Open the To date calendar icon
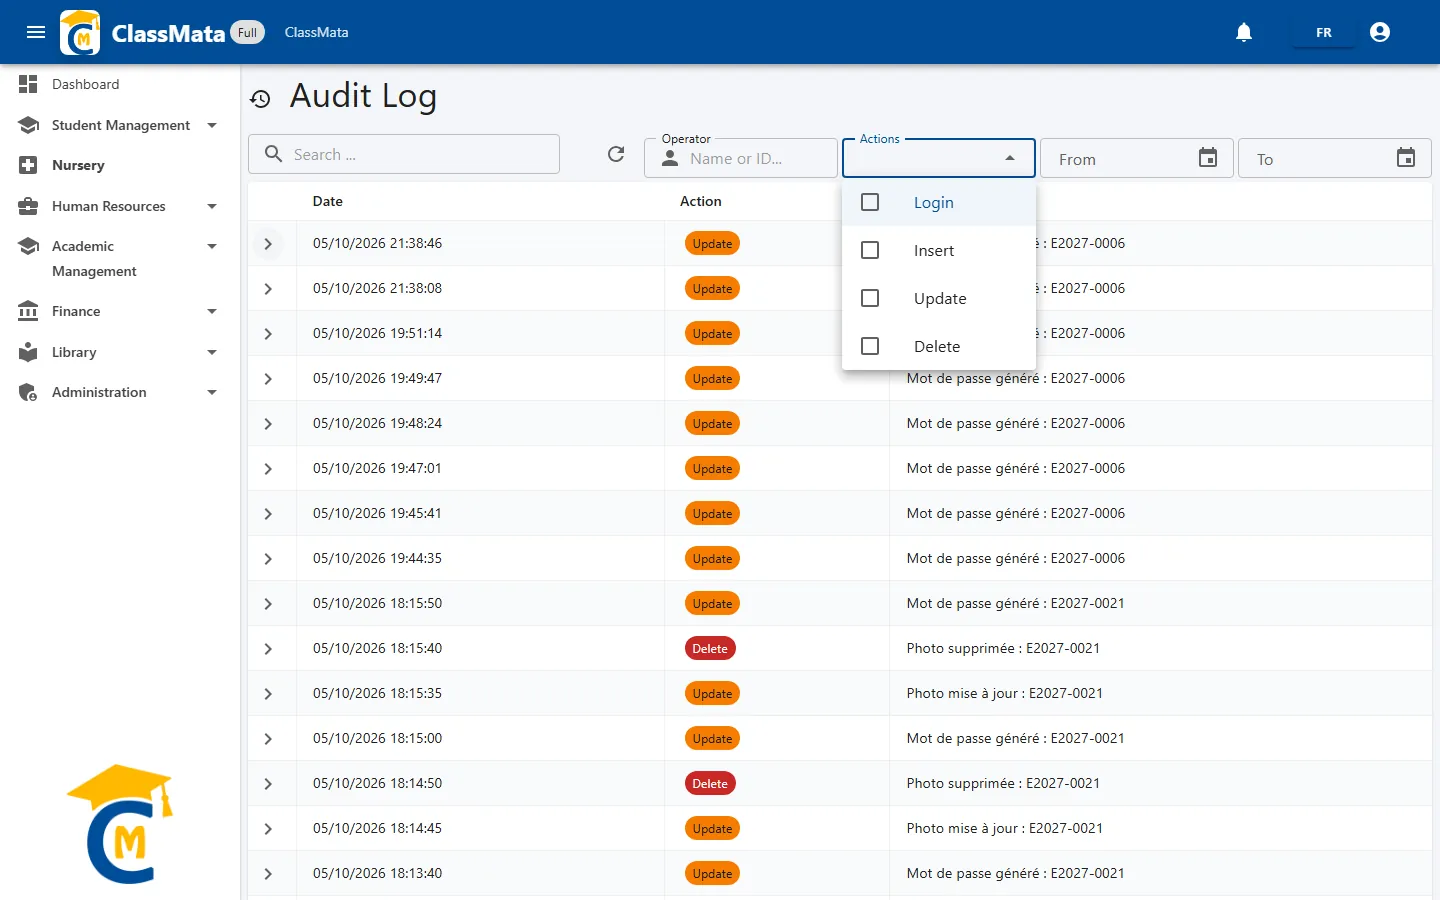This screenshot has height=900, width=1440. 1406,158
